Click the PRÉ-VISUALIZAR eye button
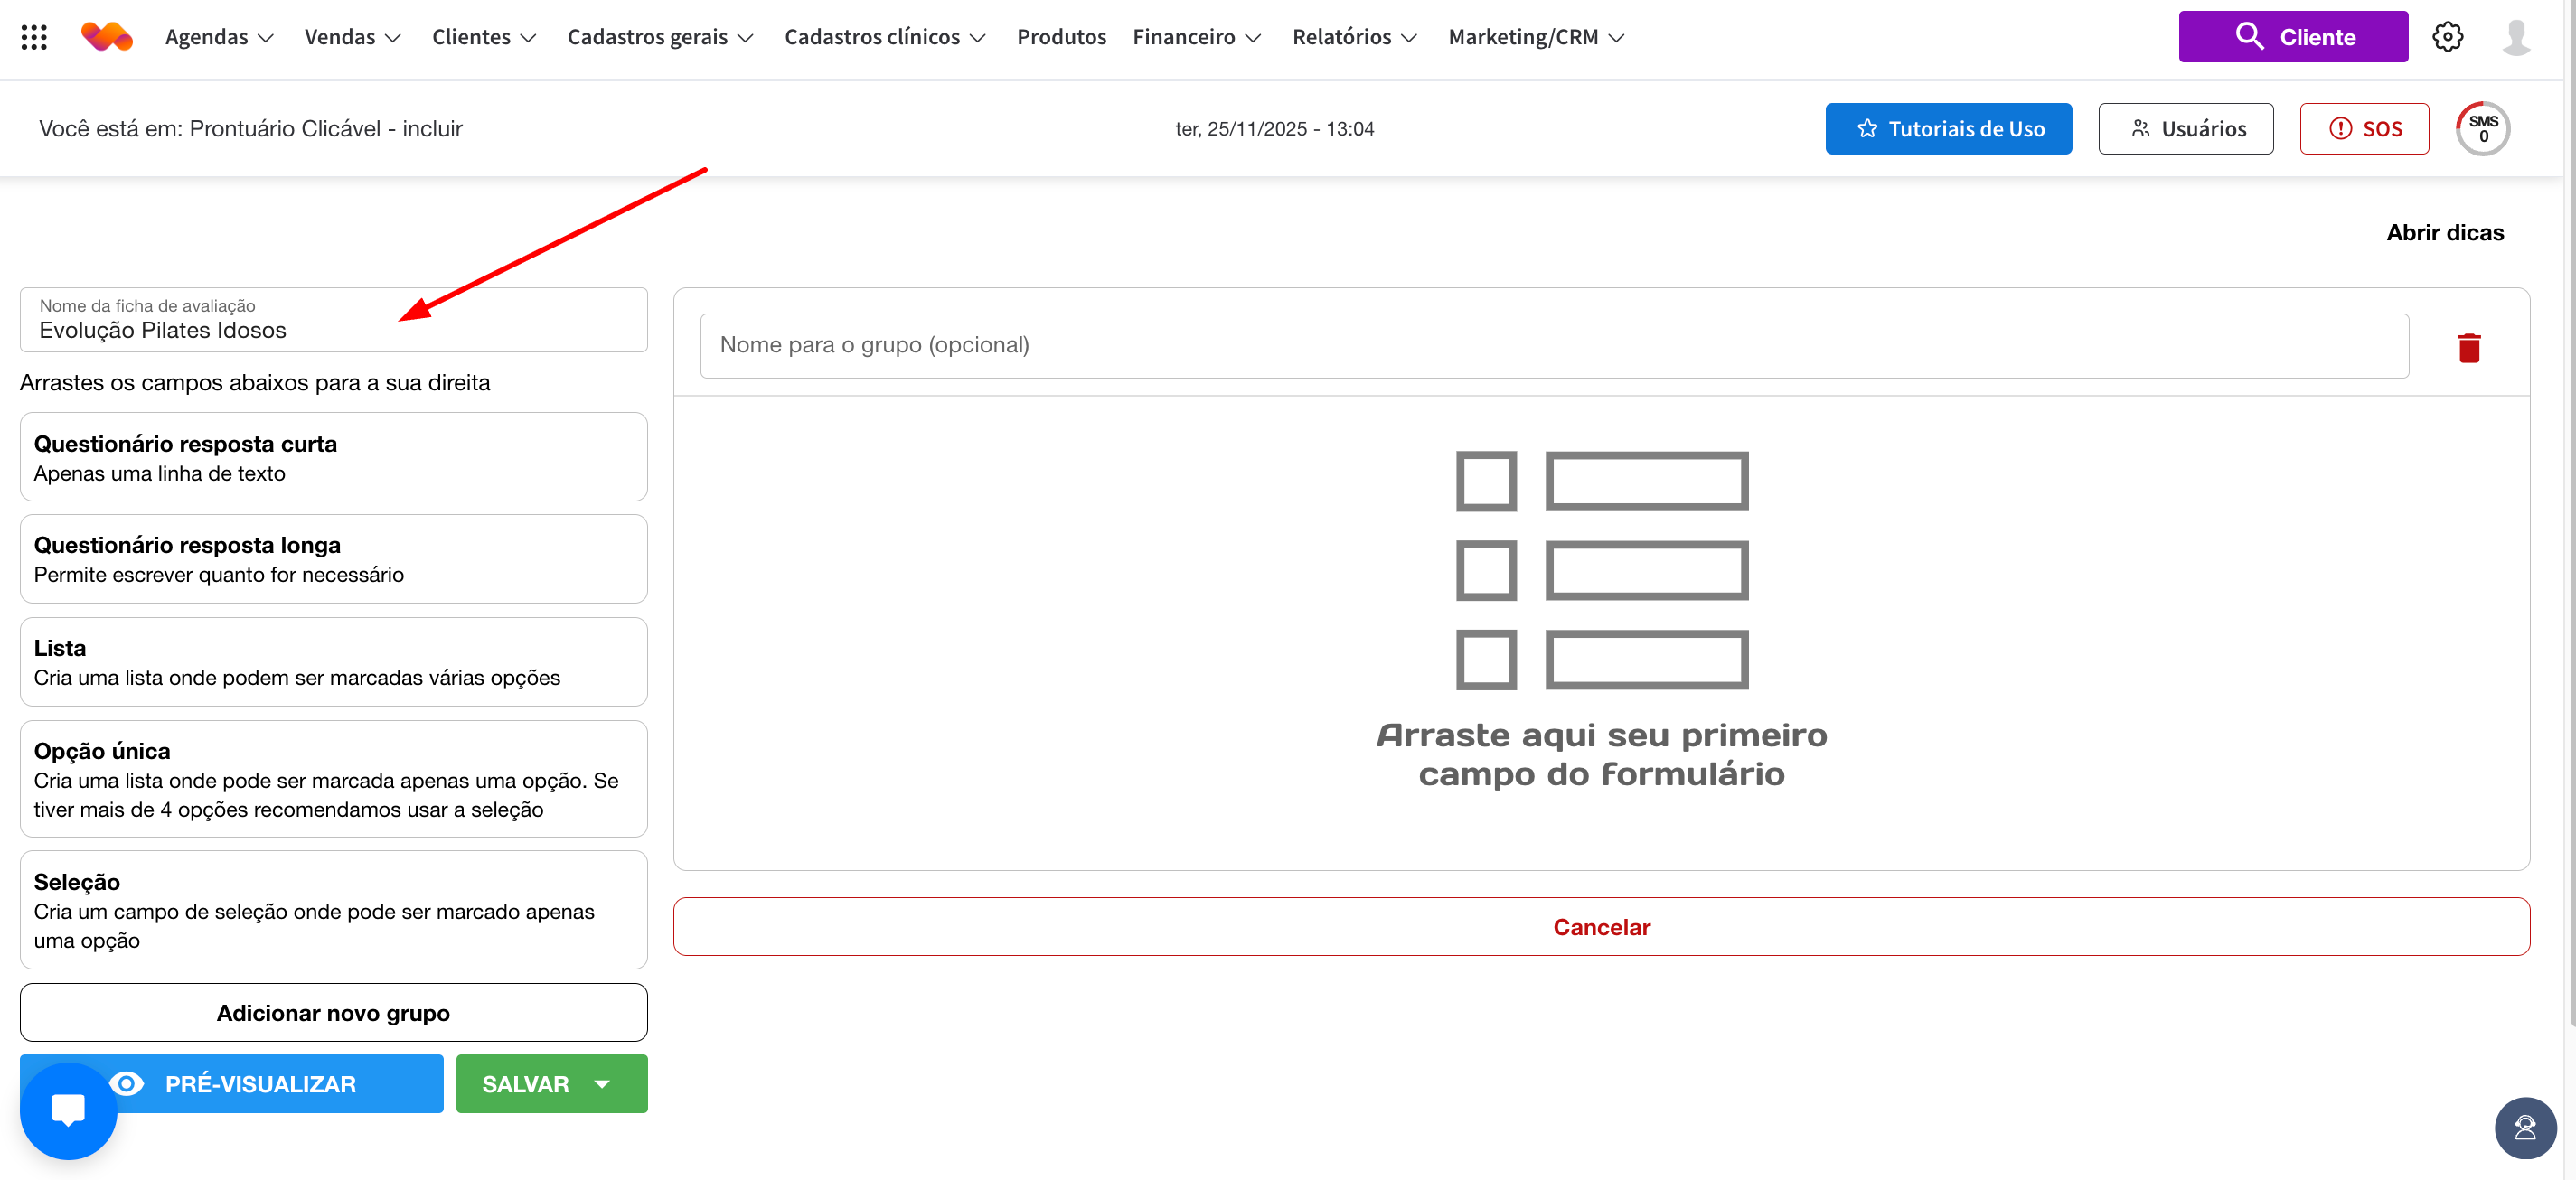The width and height of the screenshot is (2576, 1180). 260,1084
